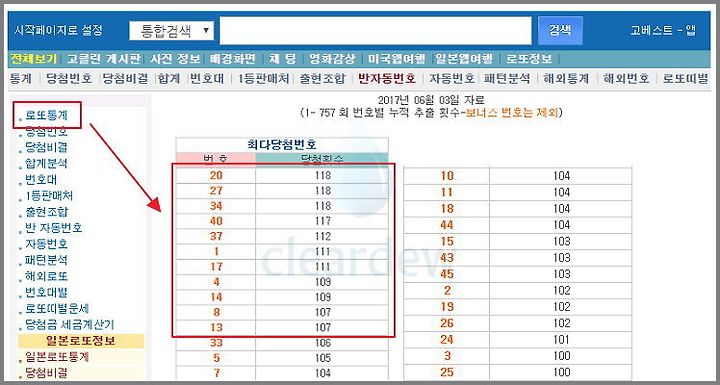Click the empty search input field
720x385 pixels.
click(x=375, y=31)
